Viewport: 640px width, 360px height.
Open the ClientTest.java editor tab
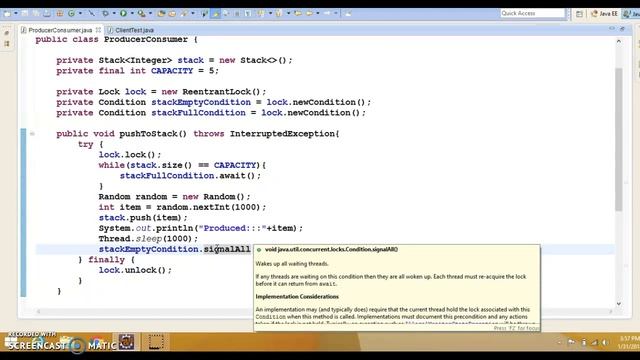[134, 30]
